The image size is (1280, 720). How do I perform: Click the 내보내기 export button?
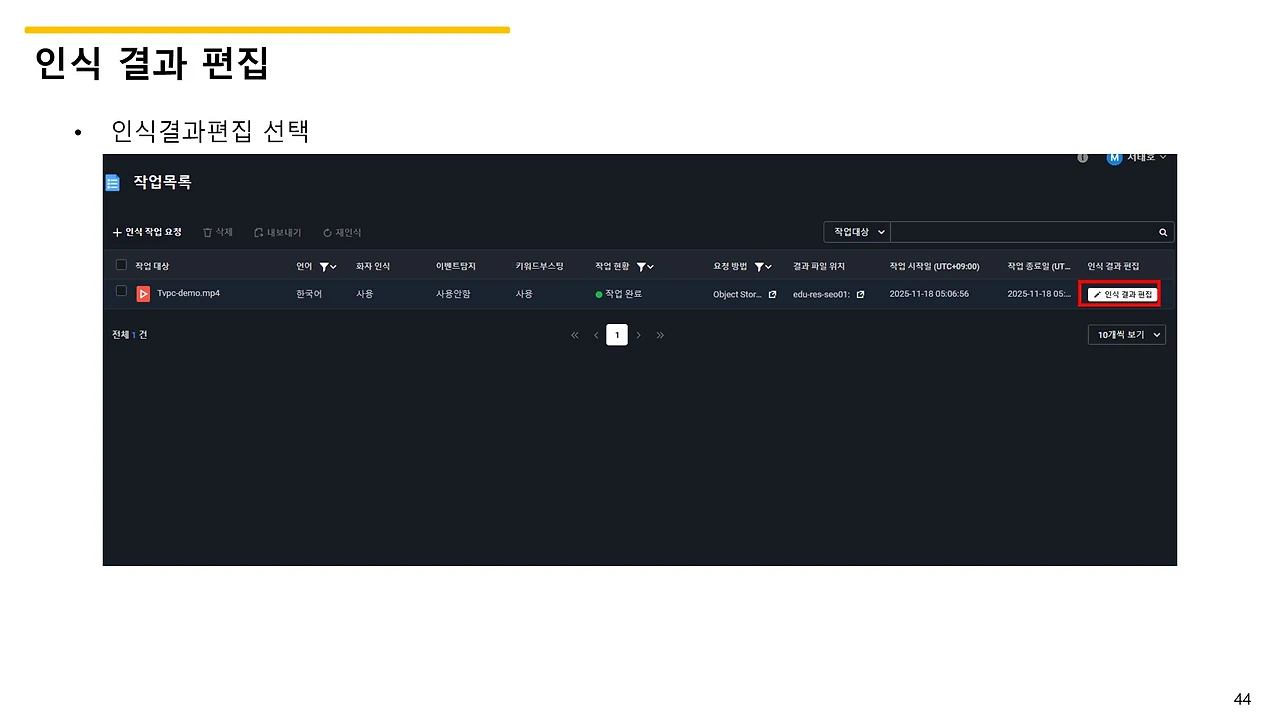click(277, 232)
